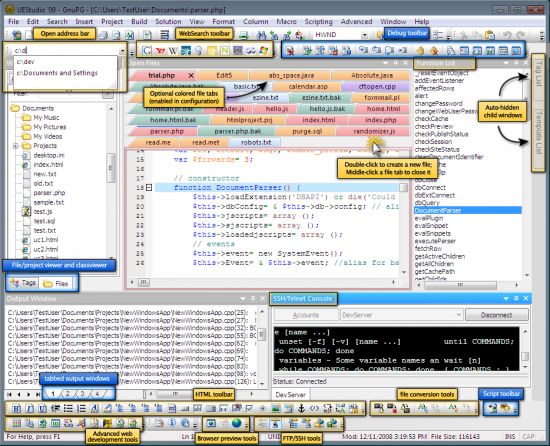Image resolution: width=550 pixels, height=446 pixels.
Task: Toggle the INS insert mode indicator
Action: click(x=510, y=437)
